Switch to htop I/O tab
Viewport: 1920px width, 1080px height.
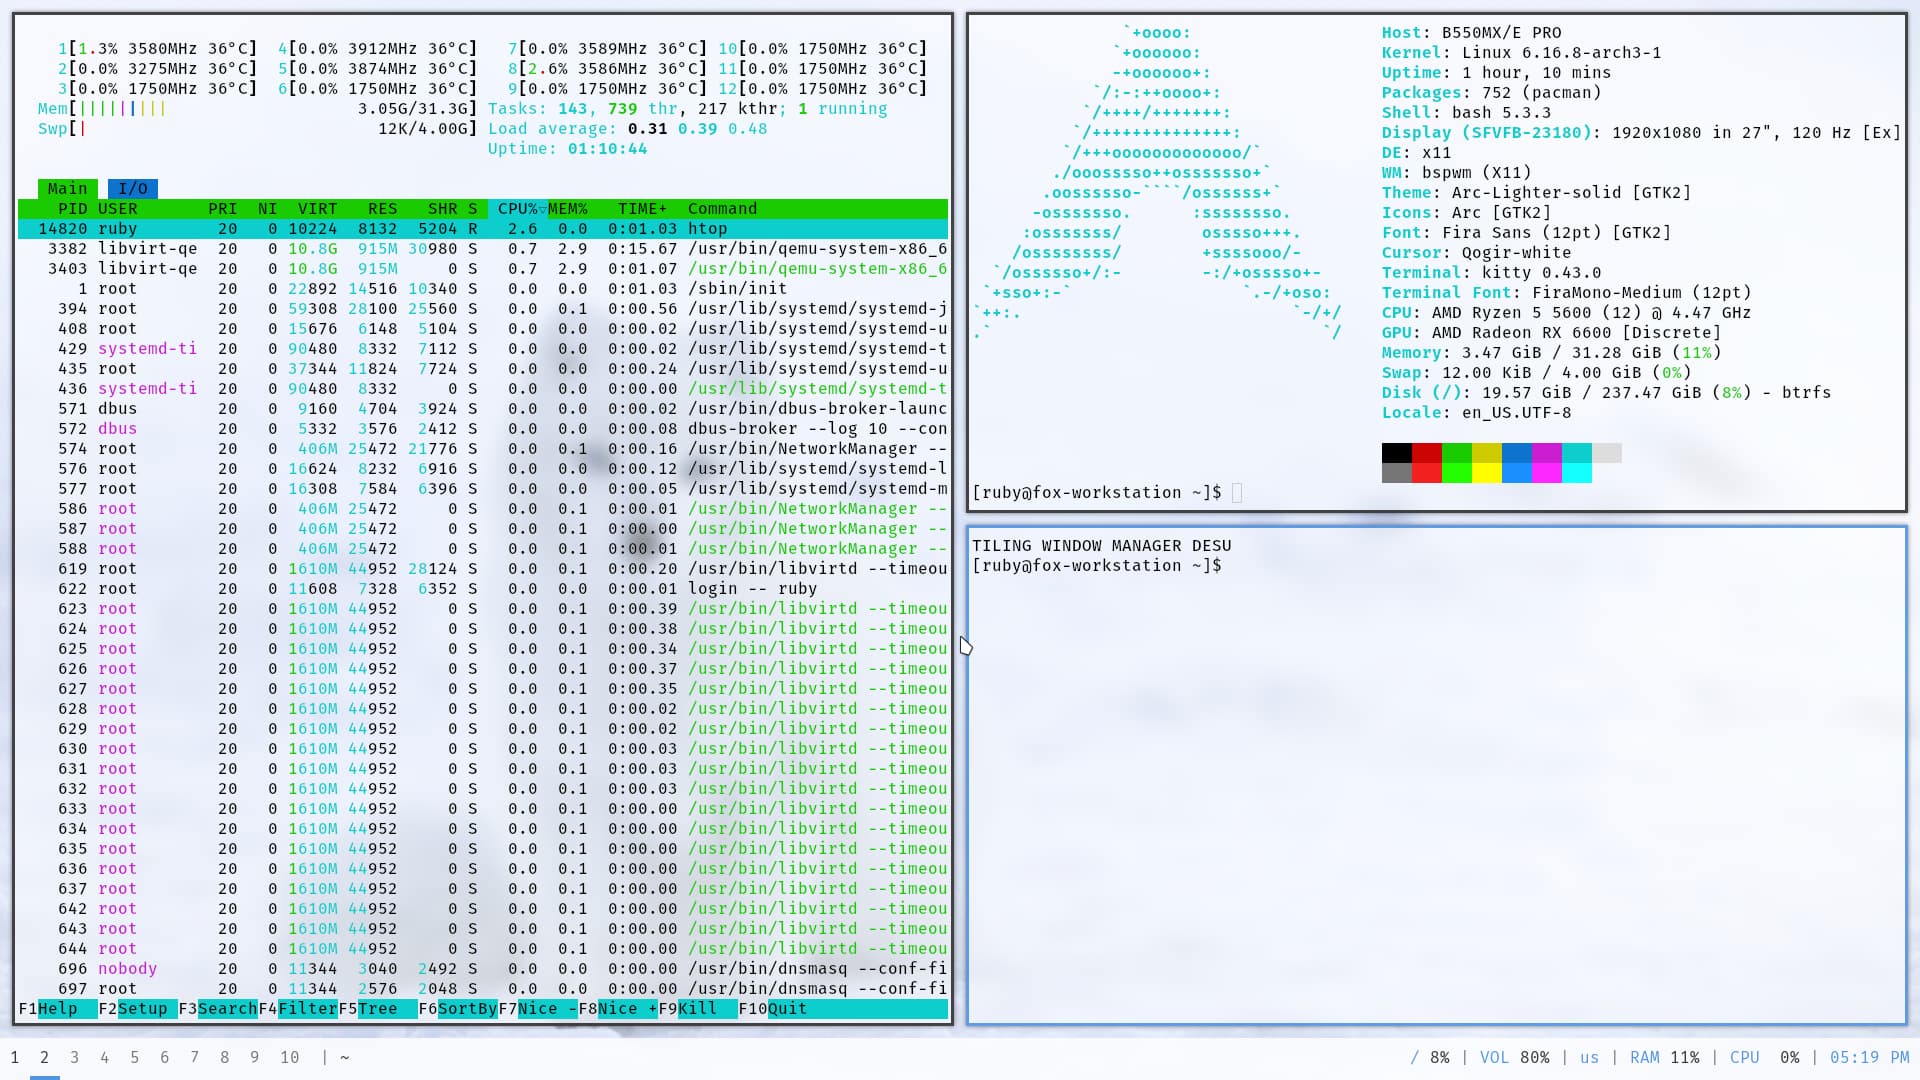(132, 189)
